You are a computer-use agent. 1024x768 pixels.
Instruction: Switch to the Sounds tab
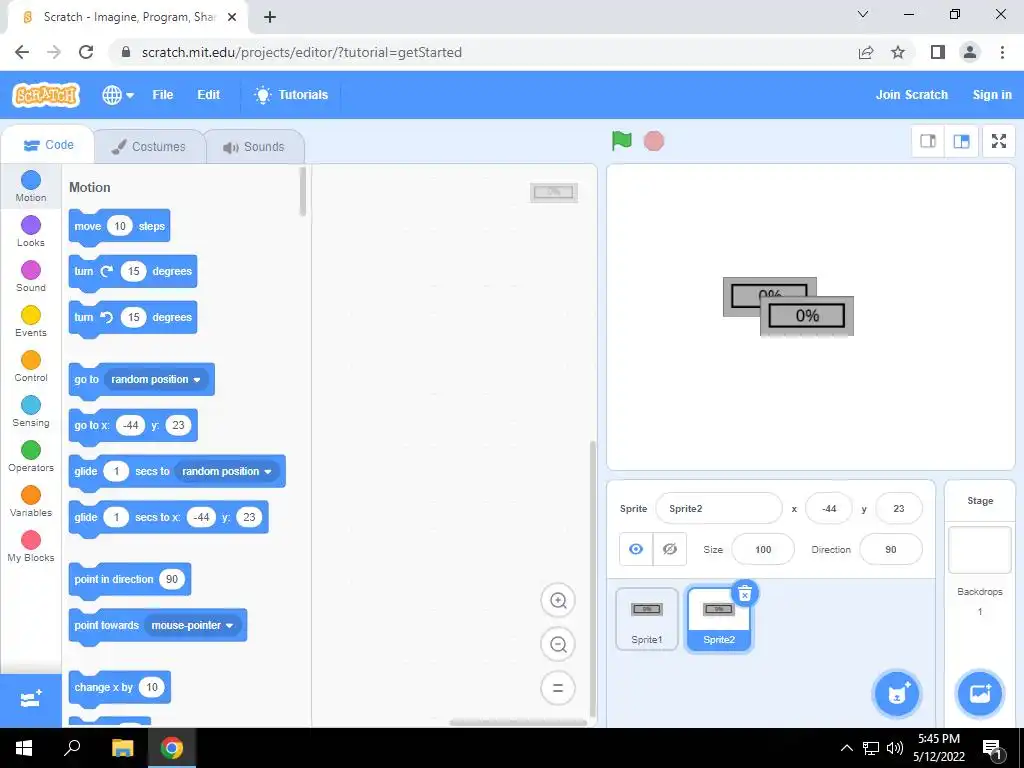click(x=254, y=146)
